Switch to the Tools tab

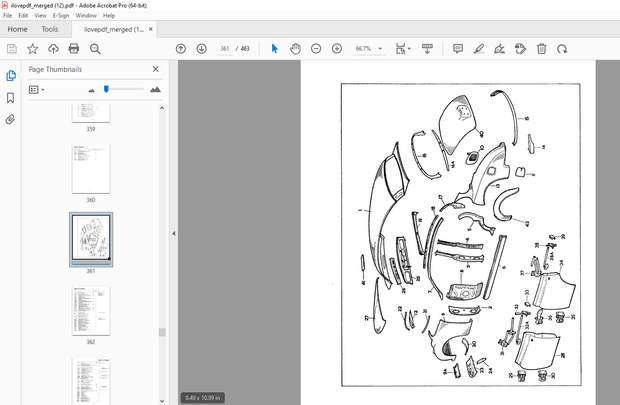coord(50,29)
